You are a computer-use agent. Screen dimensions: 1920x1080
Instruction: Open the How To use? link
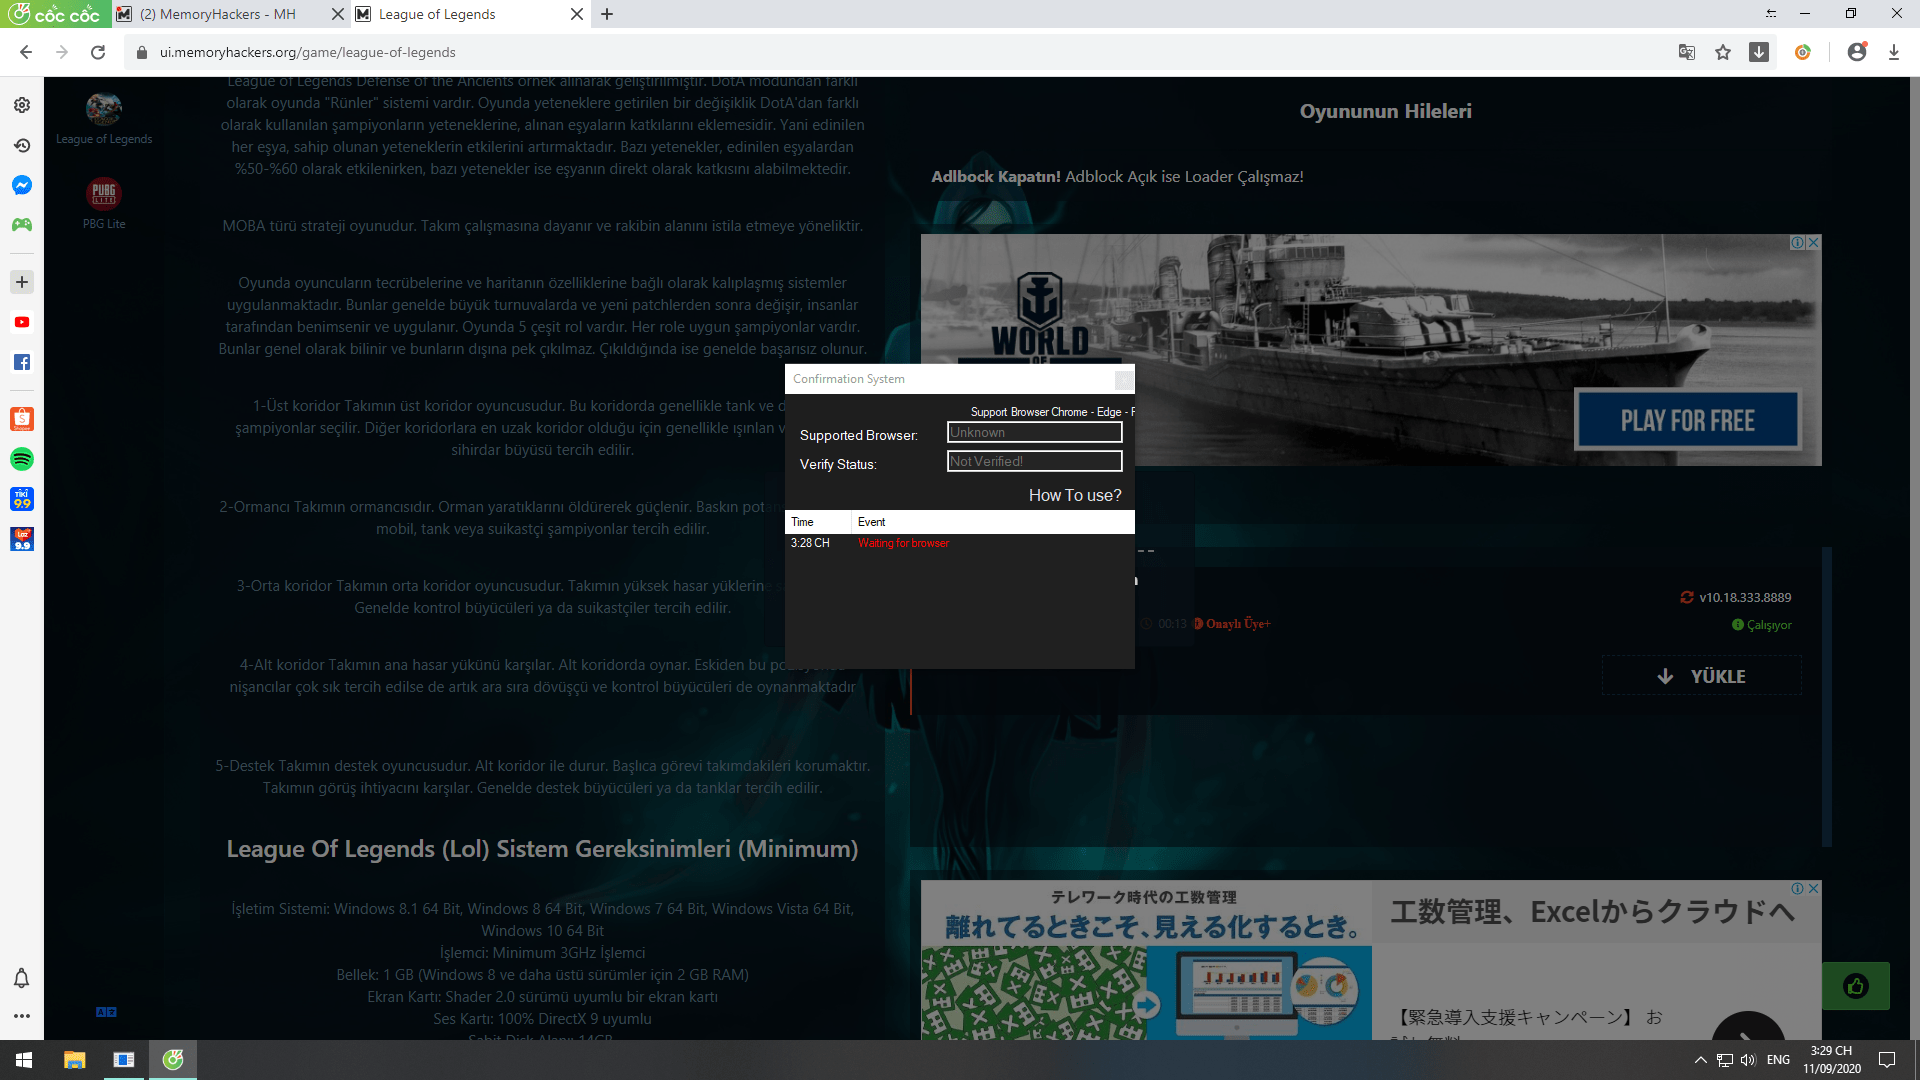1075,495
